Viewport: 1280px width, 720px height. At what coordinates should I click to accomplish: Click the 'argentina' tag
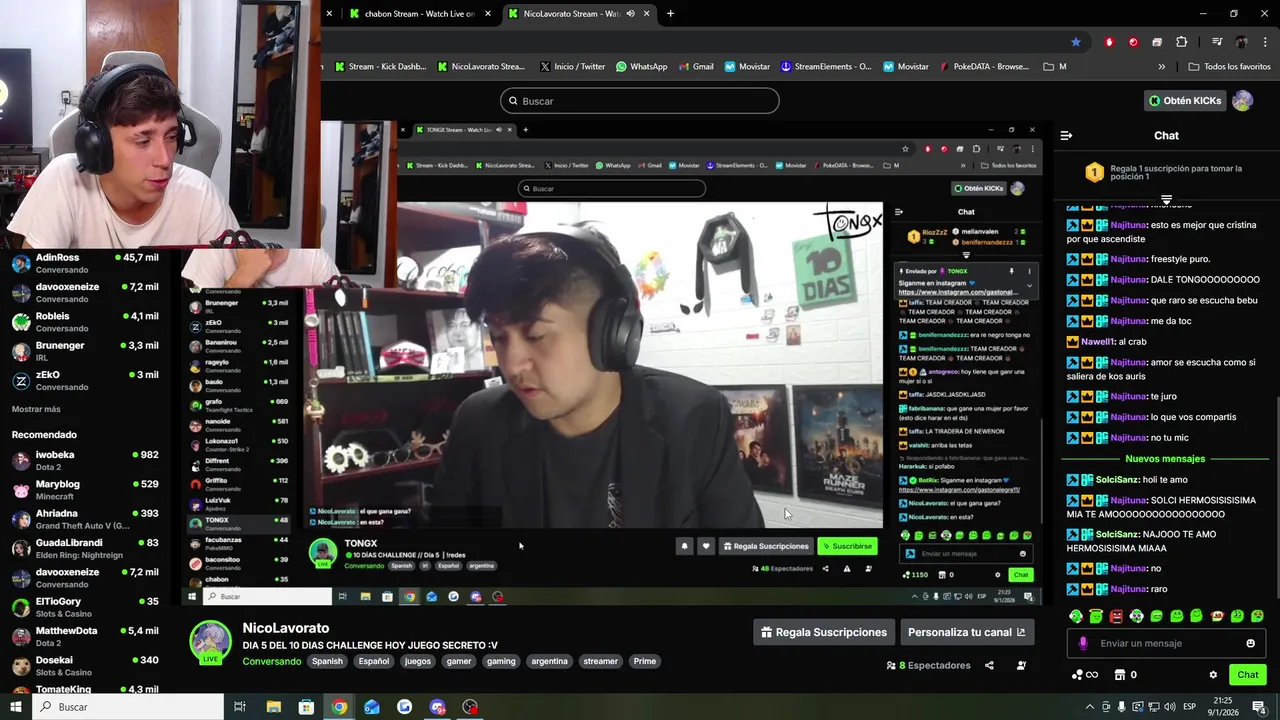[549, 661]
